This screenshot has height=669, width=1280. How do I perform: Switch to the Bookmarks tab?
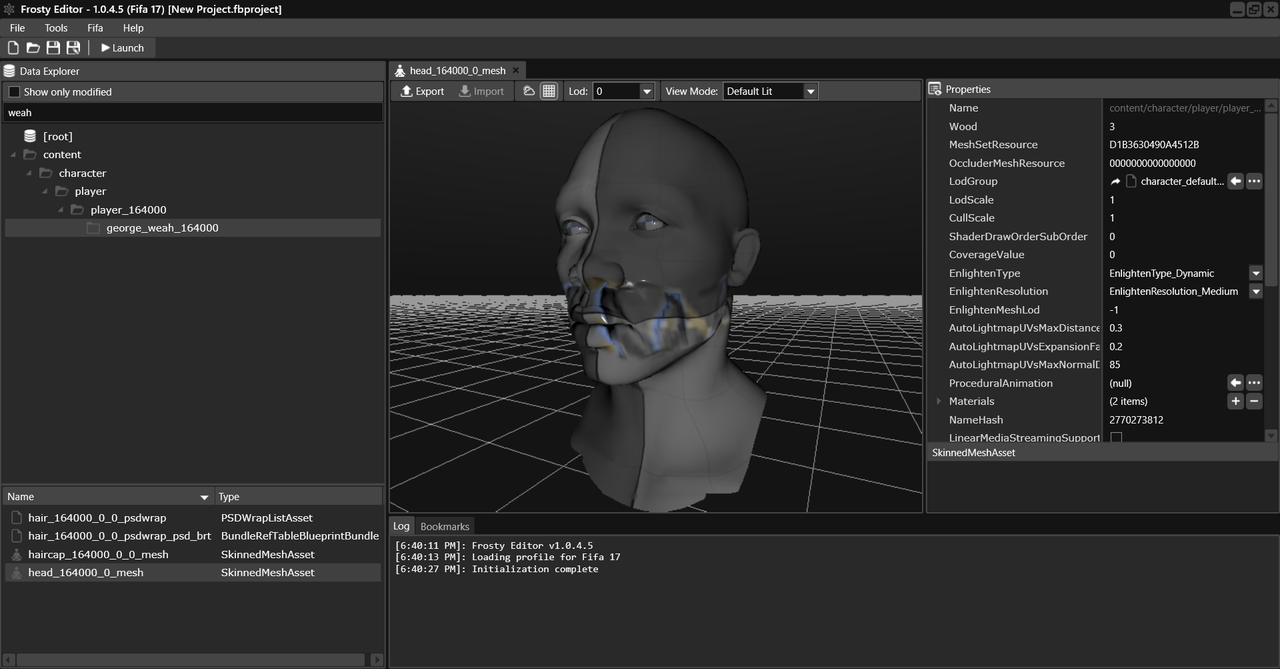click(444, 526)
